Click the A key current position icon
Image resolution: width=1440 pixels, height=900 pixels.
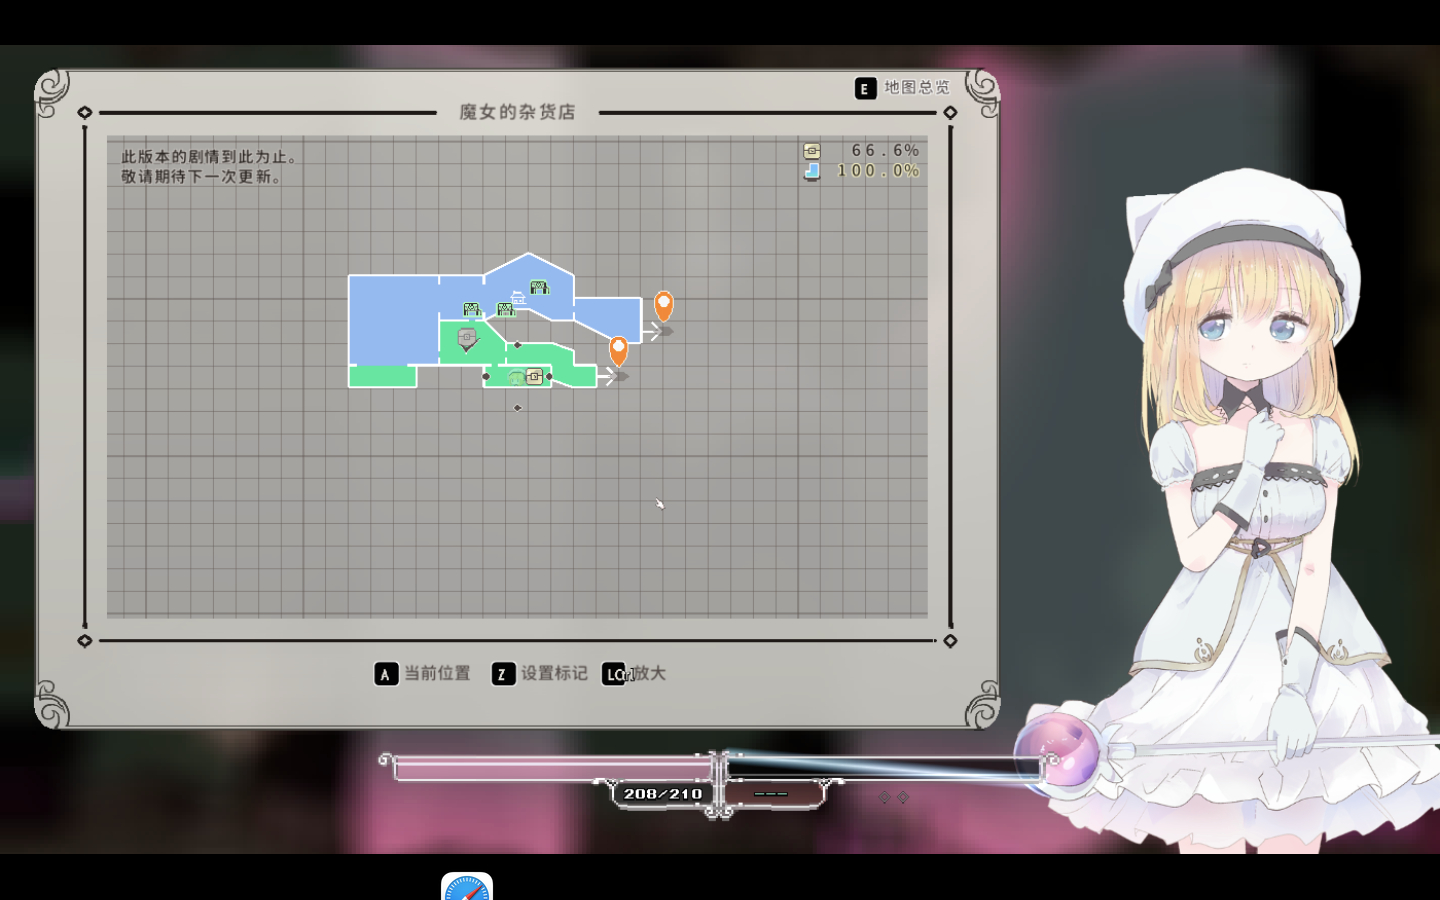point(386,674)
